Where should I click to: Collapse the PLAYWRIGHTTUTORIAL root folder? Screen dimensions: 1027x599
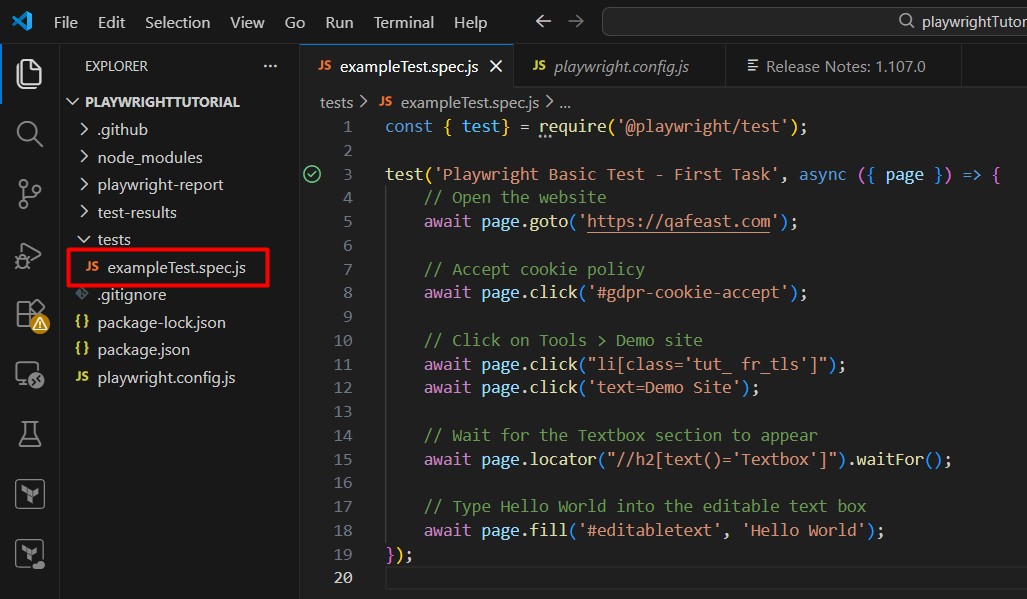162,102
